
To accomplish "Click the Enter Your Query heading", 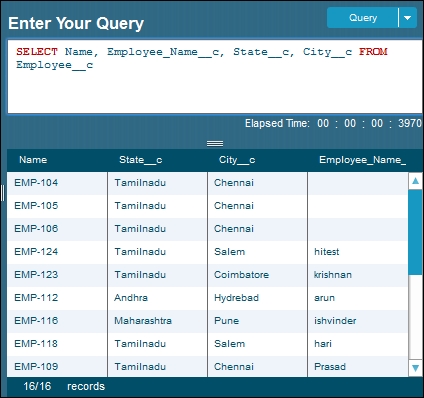I will coord(76,23).
